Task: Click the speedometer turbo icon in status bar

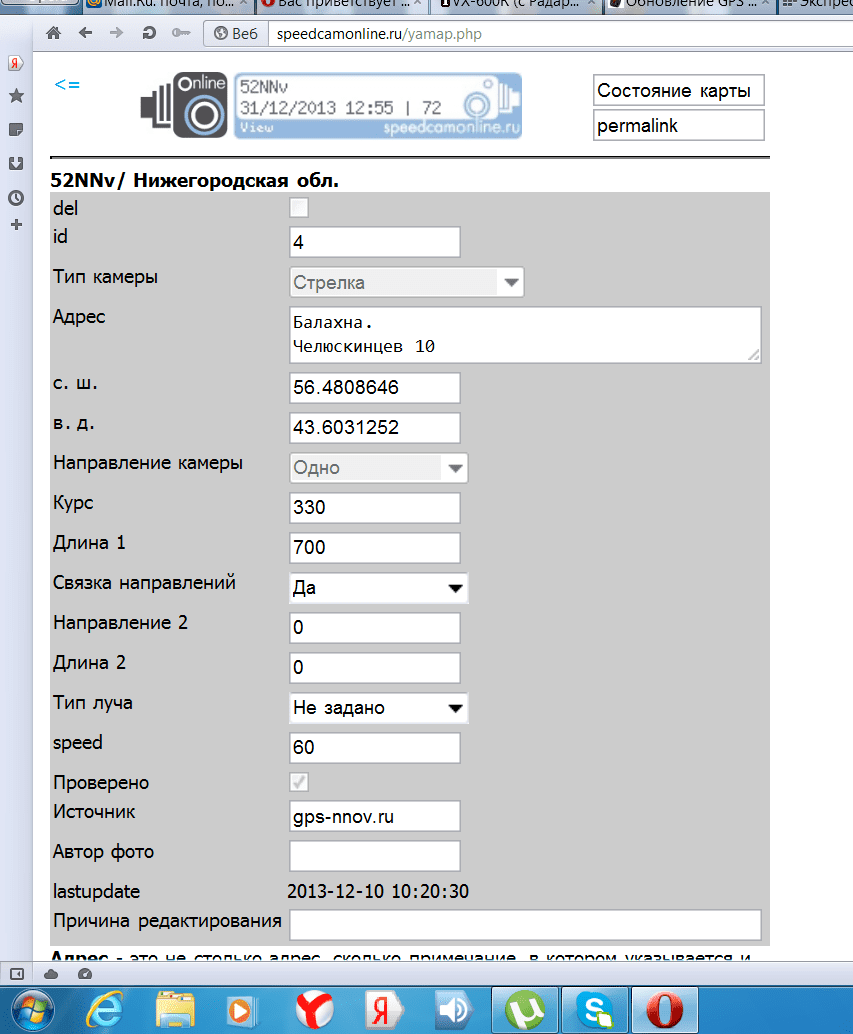Action: [84, 974]
